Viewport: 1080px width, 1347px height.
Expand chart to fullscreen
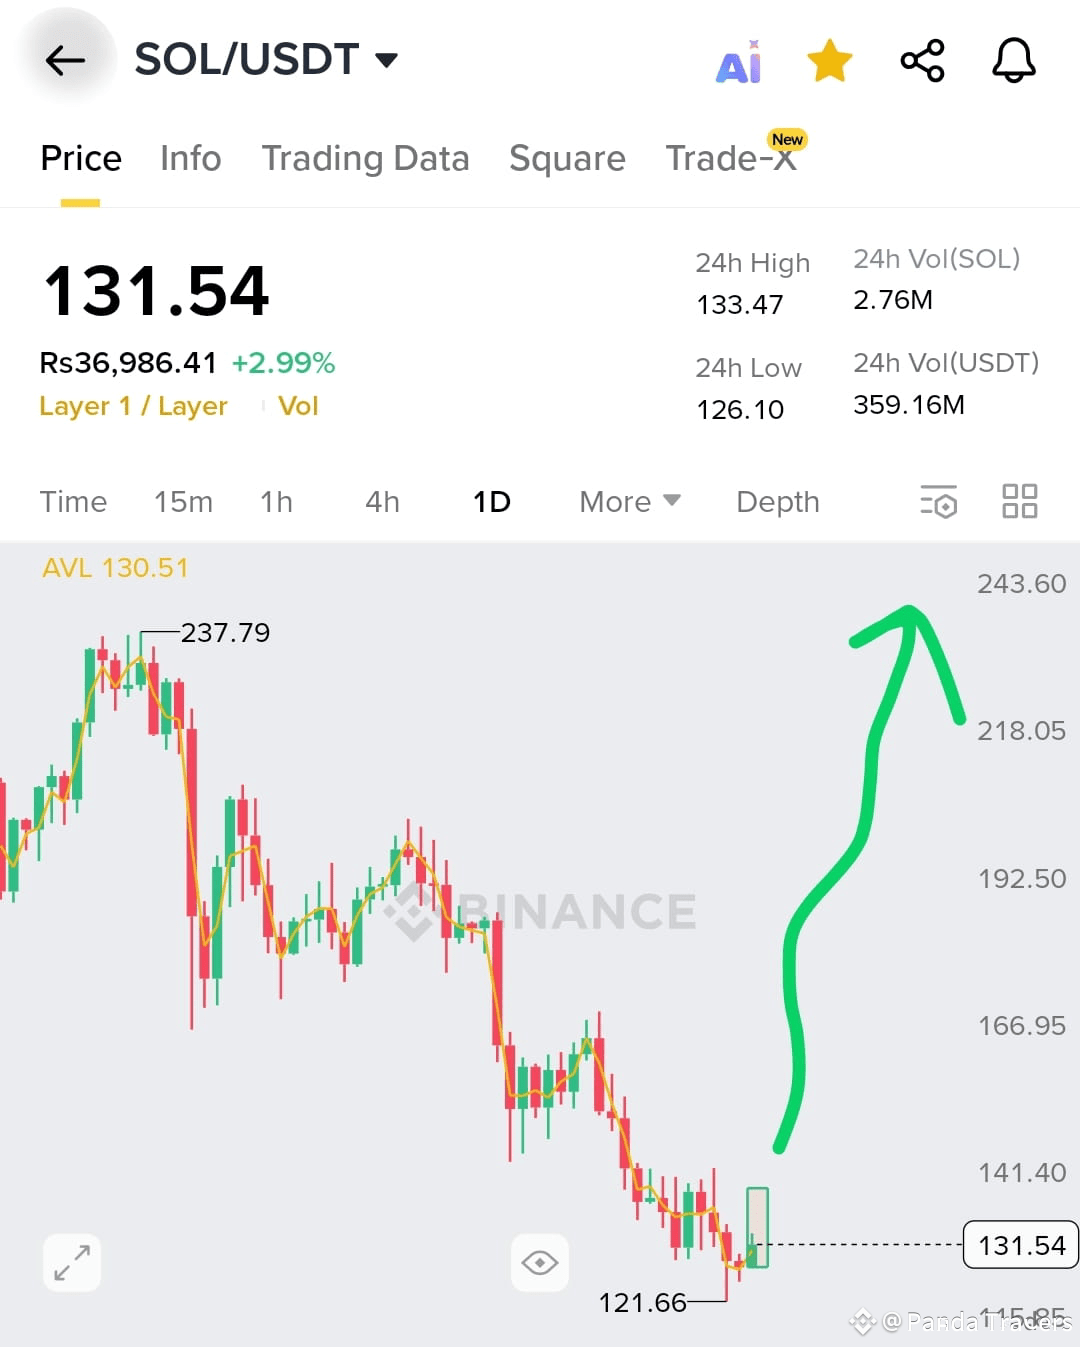pyautogui.click(x=72, y=1262)
